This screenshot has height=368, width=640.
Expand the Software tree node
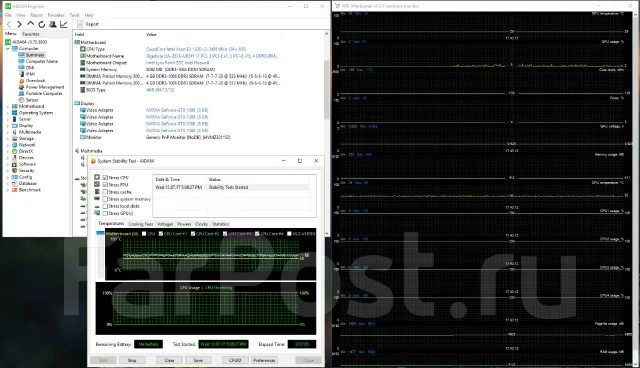[8, 164]
